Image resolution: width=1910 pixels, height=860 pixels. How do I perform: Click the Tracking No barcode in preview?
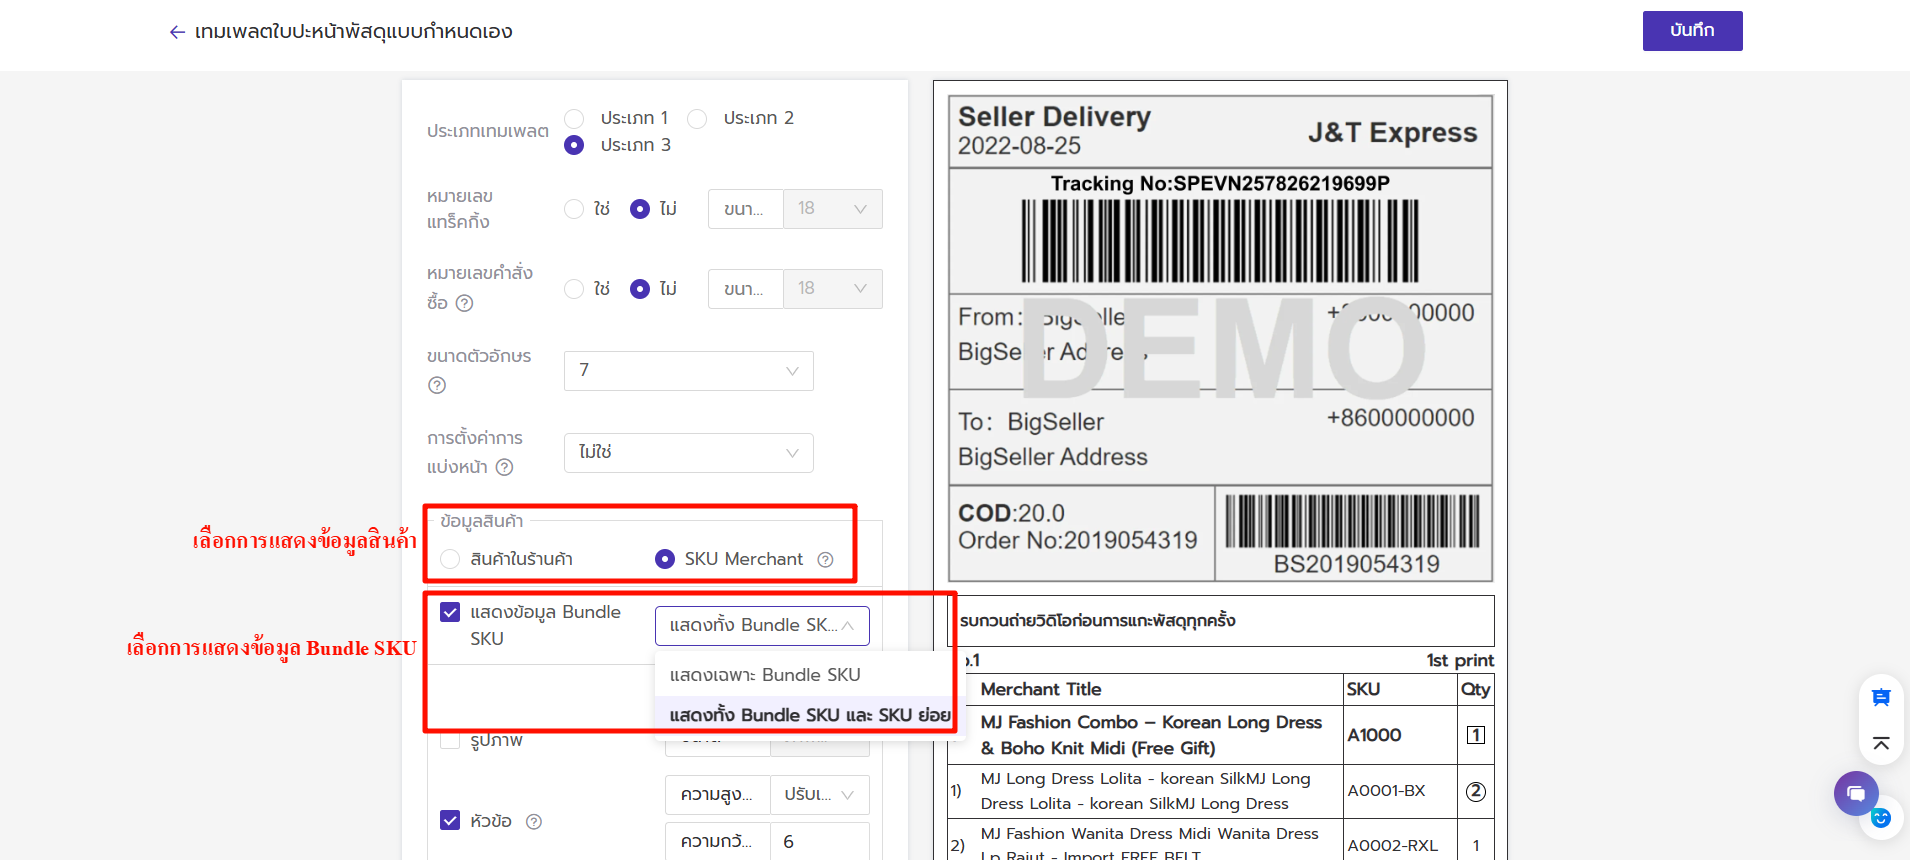point(1220,241)
